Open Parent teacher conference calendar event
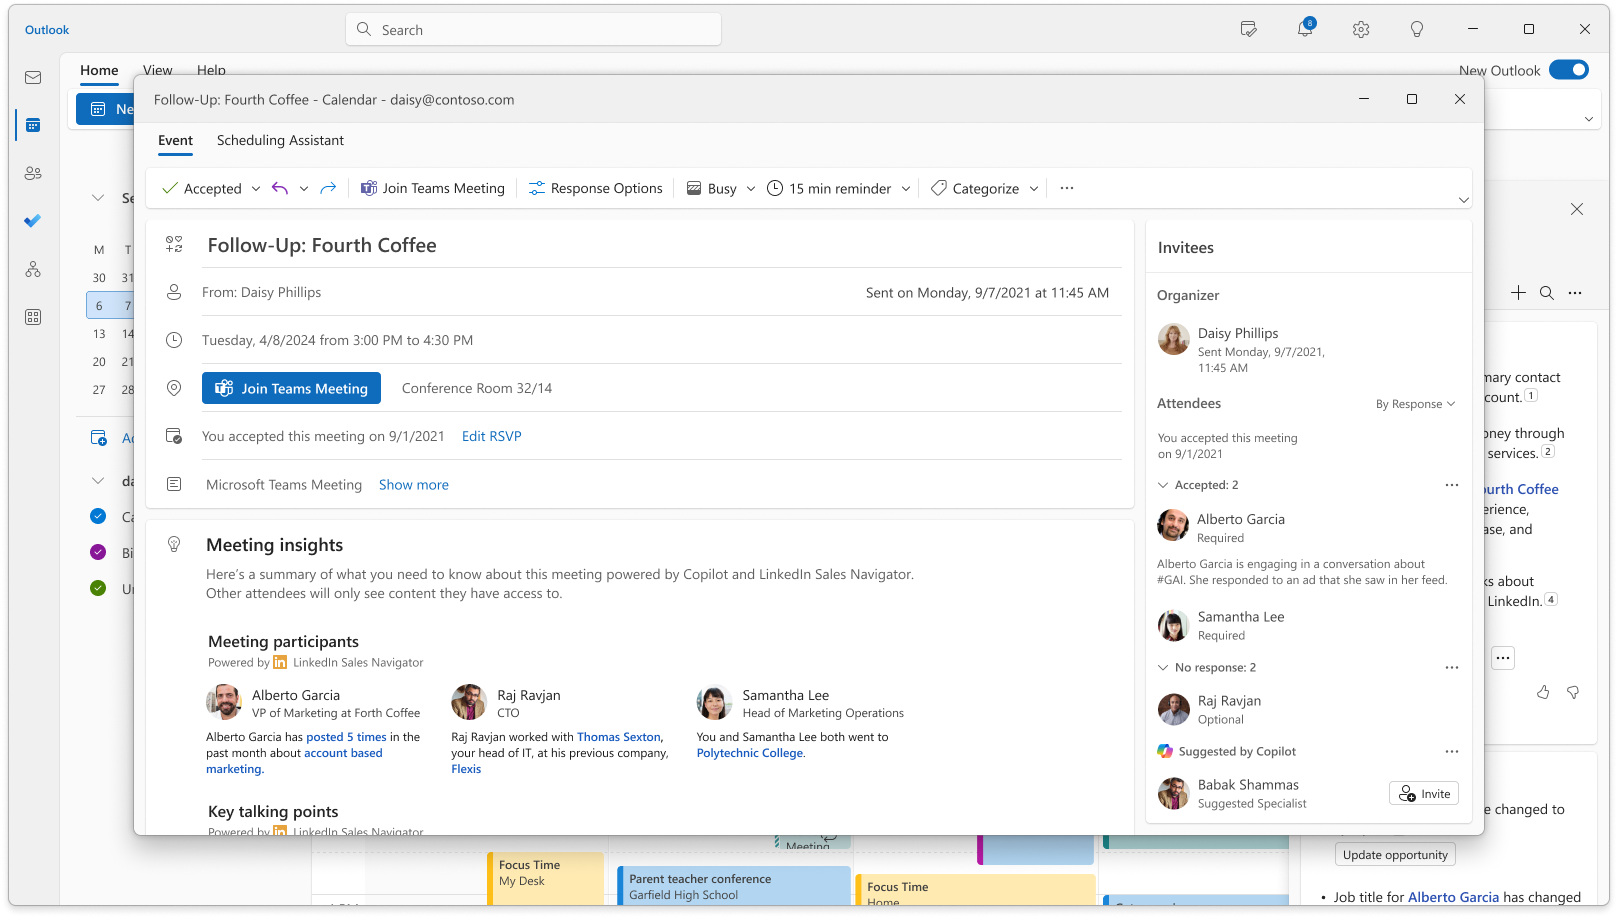Image resolution: width=1618 pixels, height=918 pixels. (x=733, y=886)
